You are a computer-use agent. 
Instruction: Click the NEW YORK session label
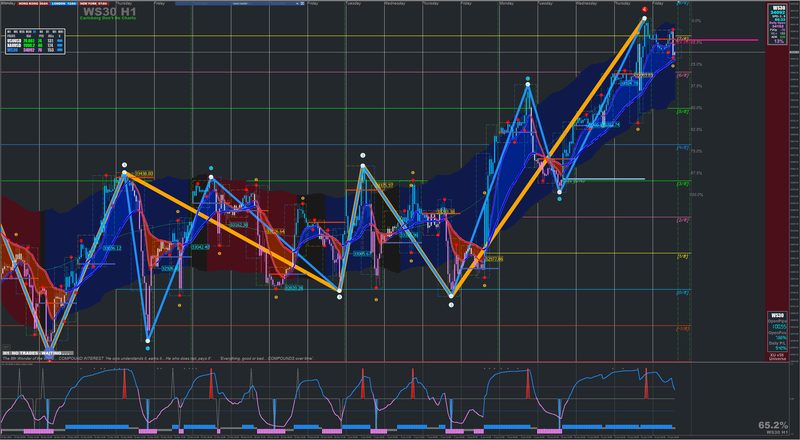[93, 4]
